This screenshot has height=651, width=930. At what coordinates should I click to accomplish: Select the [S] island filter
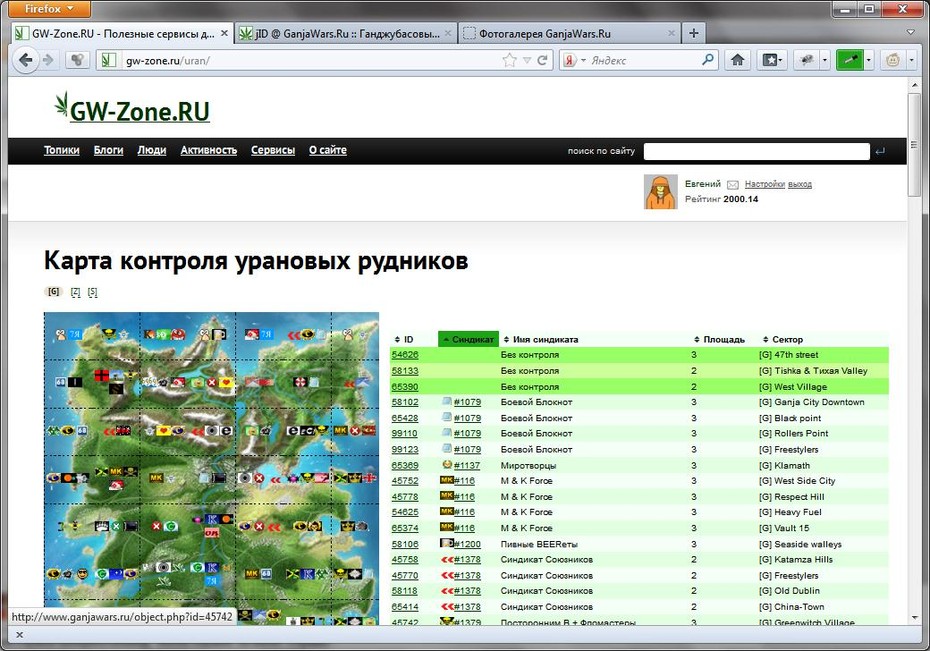click(x=93, y=292)
